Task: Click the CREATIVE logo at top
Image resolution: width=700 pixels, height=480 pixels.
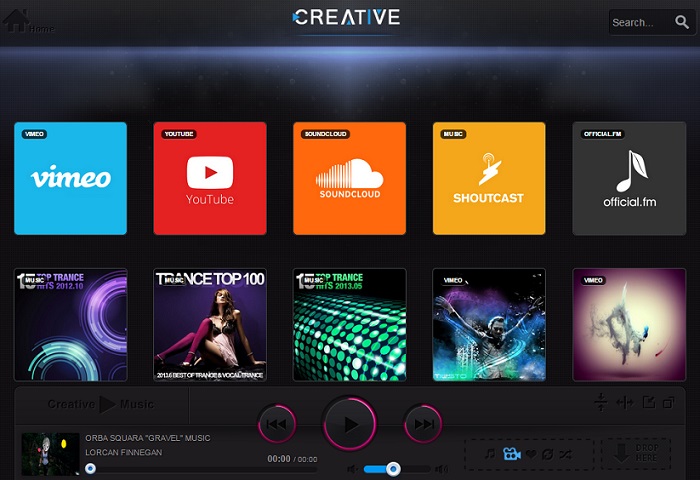Action: pyautogui.click(x=346, y=17)
